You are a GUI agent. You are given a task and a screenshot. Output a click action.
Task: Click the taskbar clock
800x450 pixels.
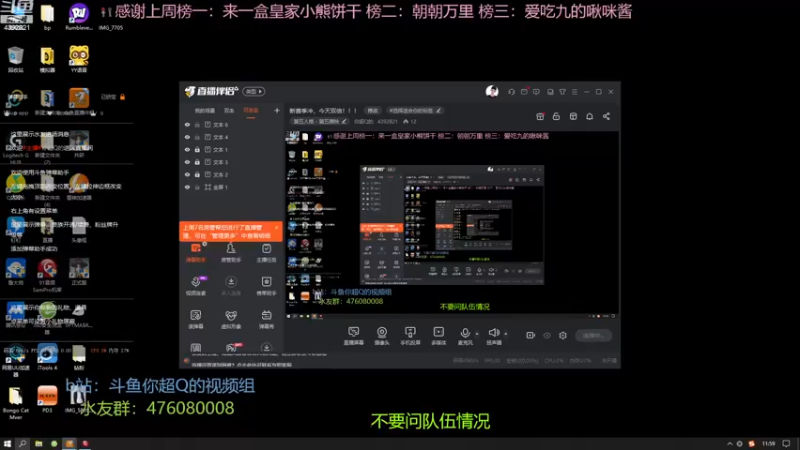point(768,444)
